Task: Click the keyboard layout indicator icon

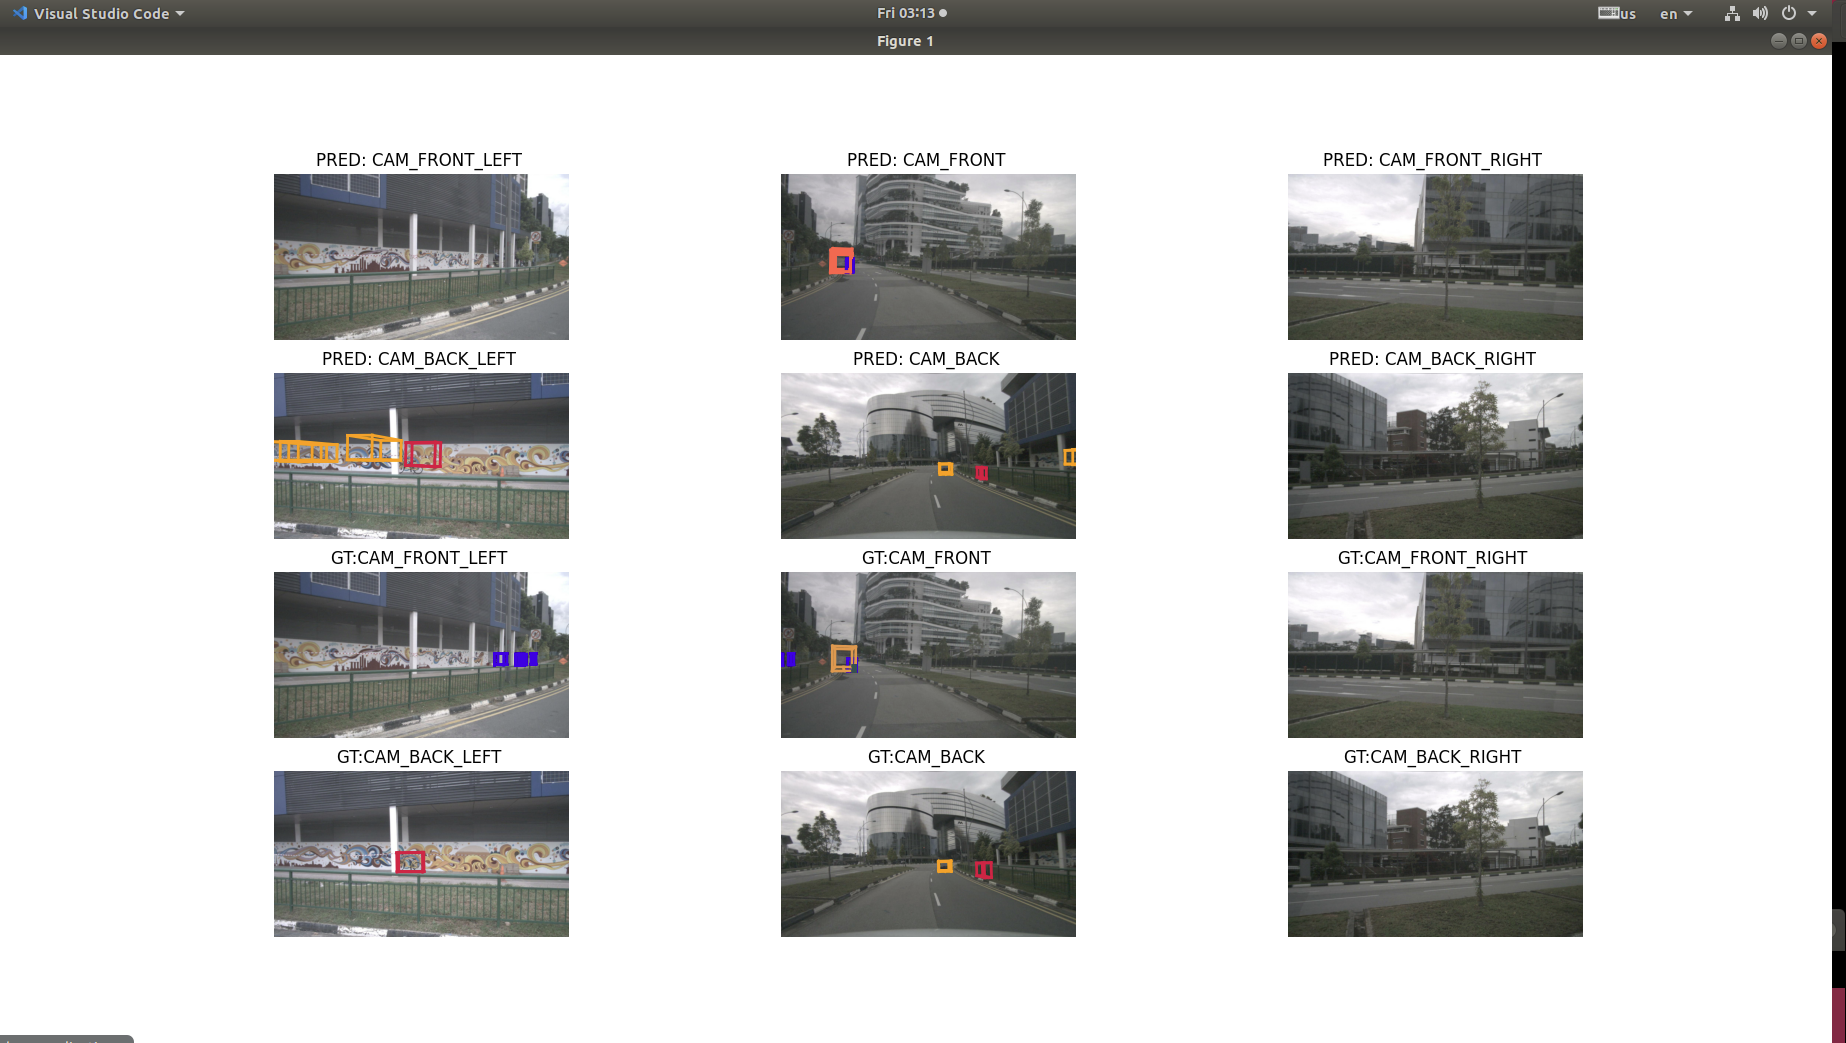Action: [1608, 13]
